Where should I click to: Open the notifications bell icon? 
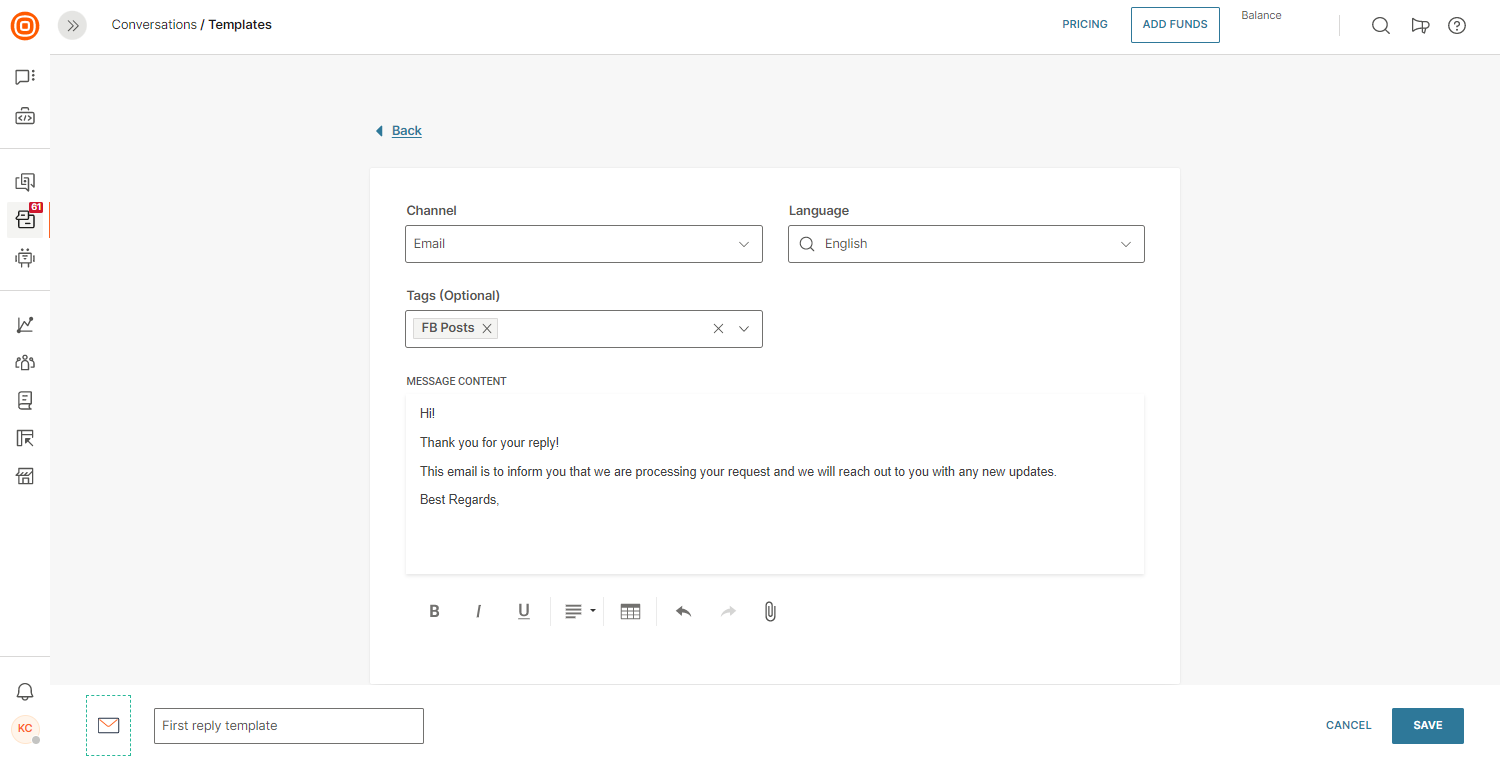click(25, 692)
